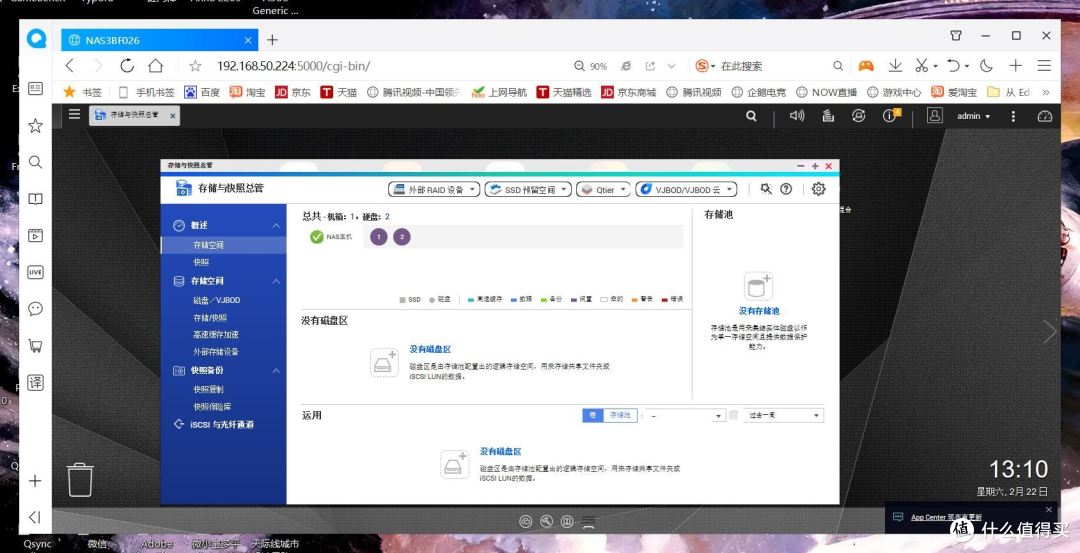Open the browser downloads arrow icon
Screen dimensions: 1080x553
point(895,65)
